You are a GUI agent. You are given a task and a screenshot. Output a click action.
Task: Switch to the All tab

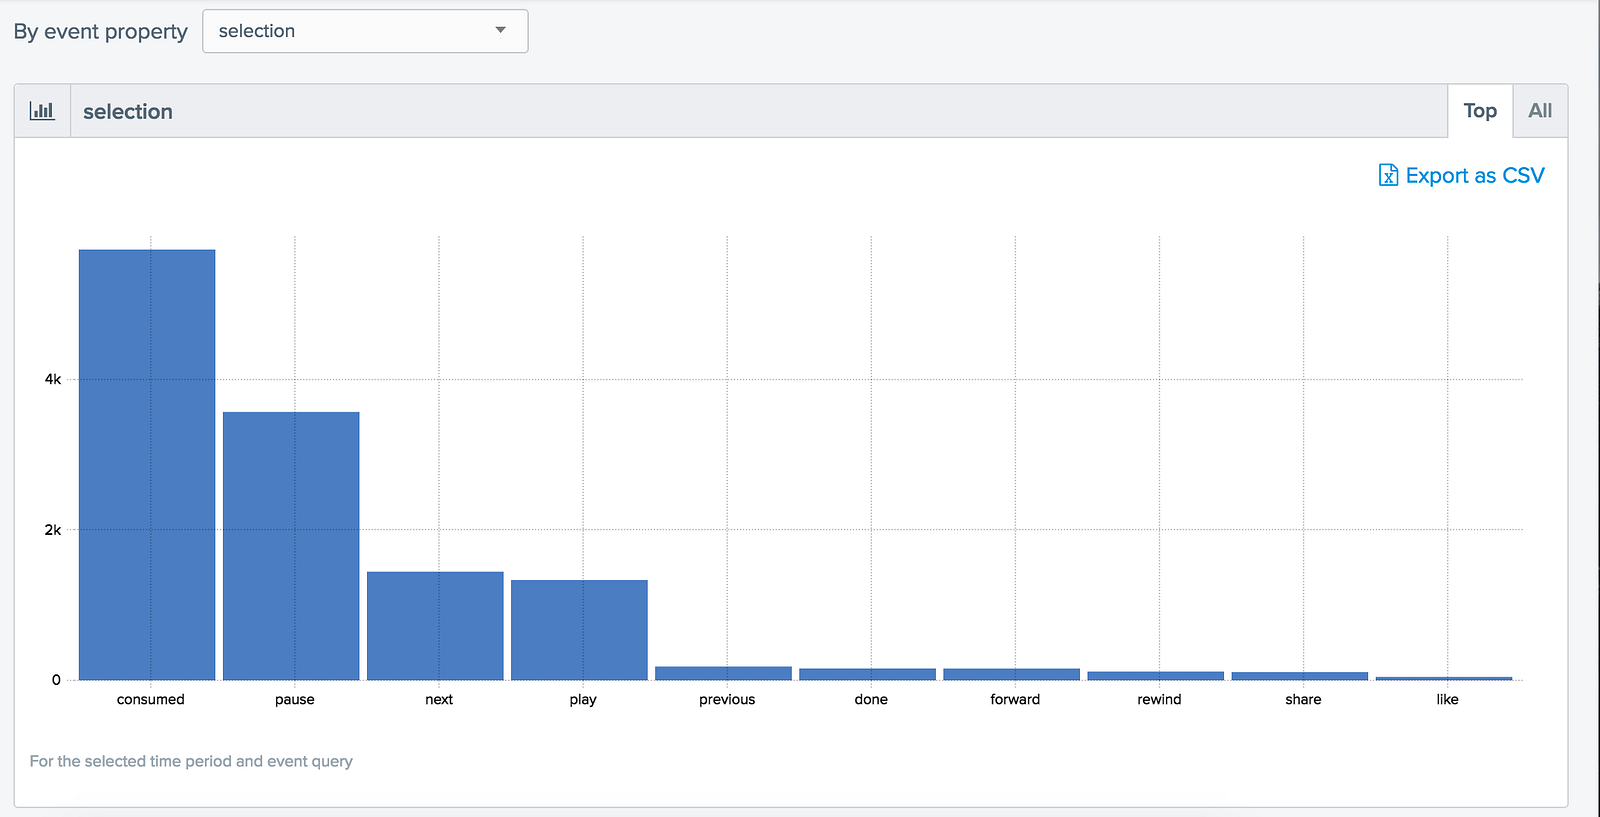pos(1540,111)
